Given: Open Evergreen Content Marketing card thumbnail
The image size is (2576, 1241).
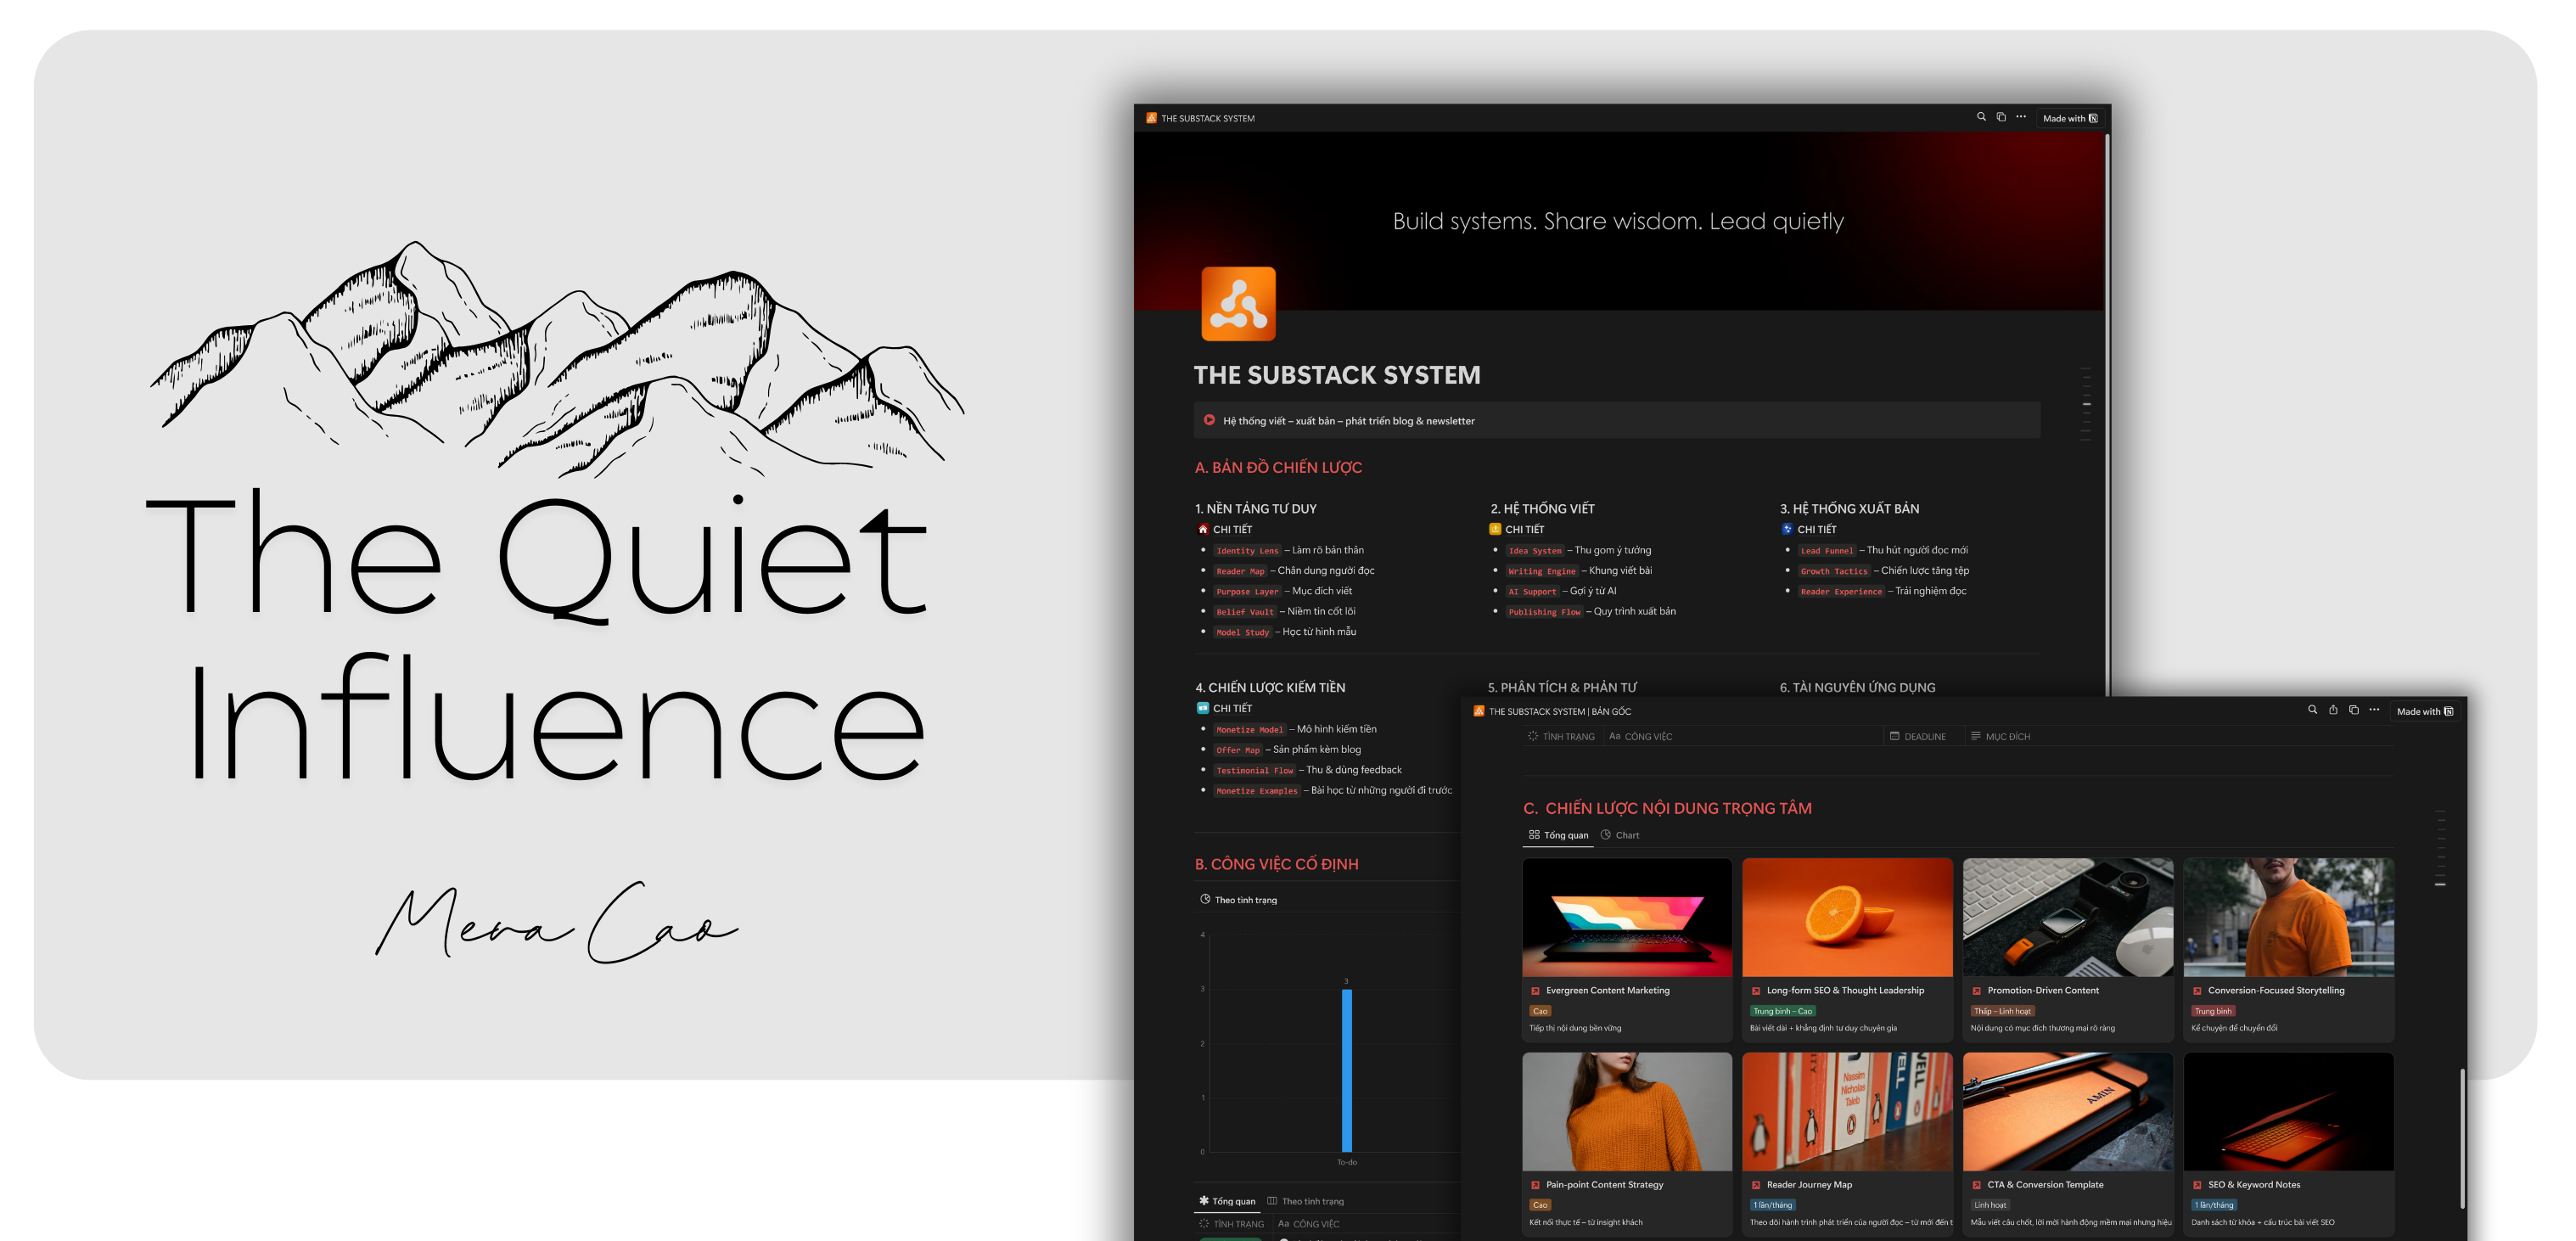Looking at the screenshot, I should click(1627, 917).
